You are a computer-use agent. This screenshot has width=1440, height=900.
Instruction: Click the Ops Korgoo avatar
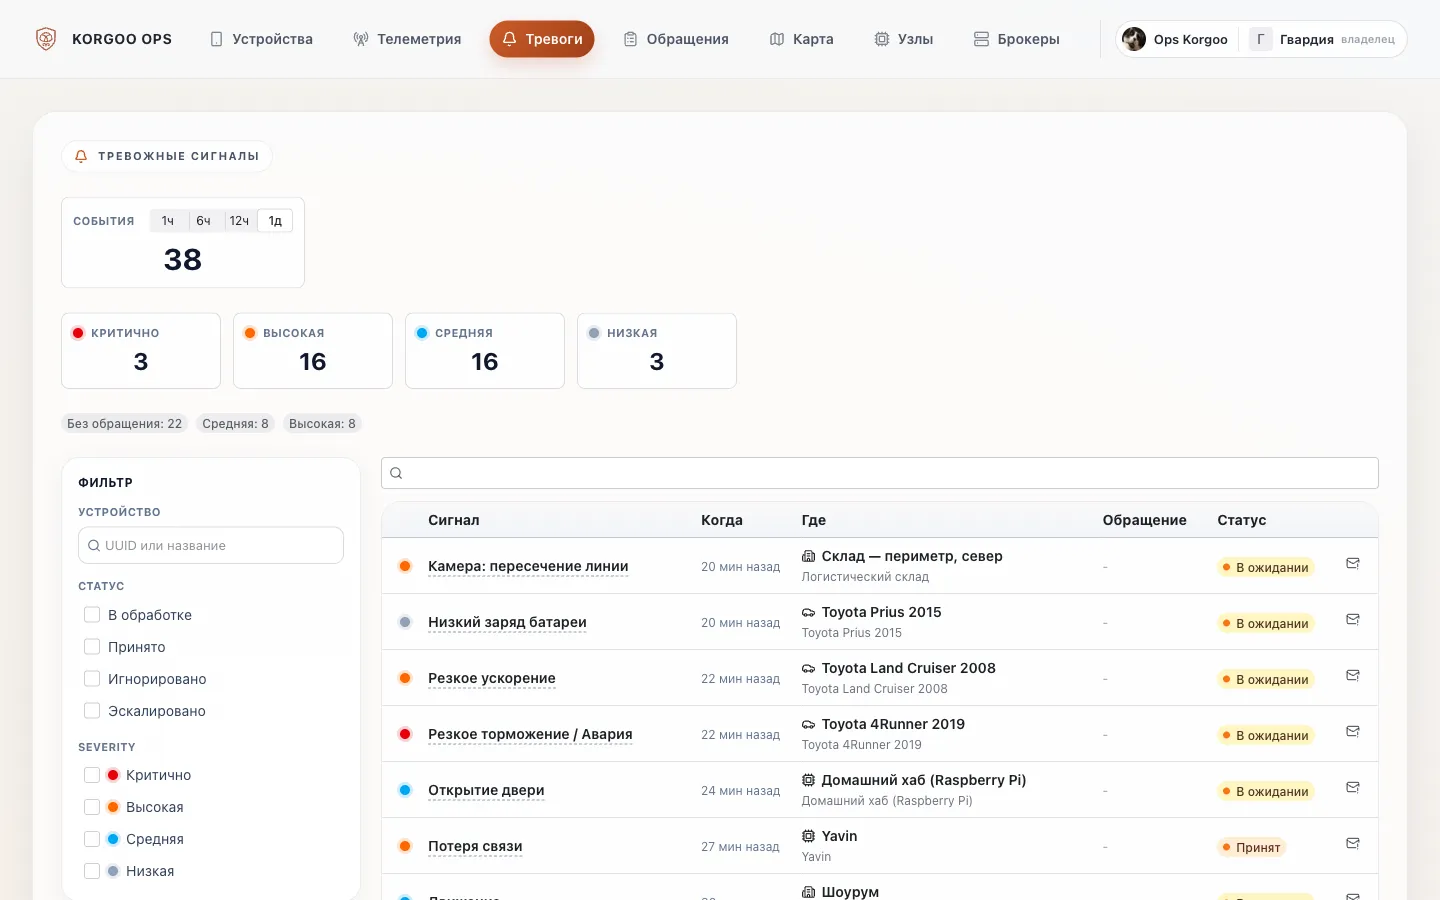coord(1134,39)
